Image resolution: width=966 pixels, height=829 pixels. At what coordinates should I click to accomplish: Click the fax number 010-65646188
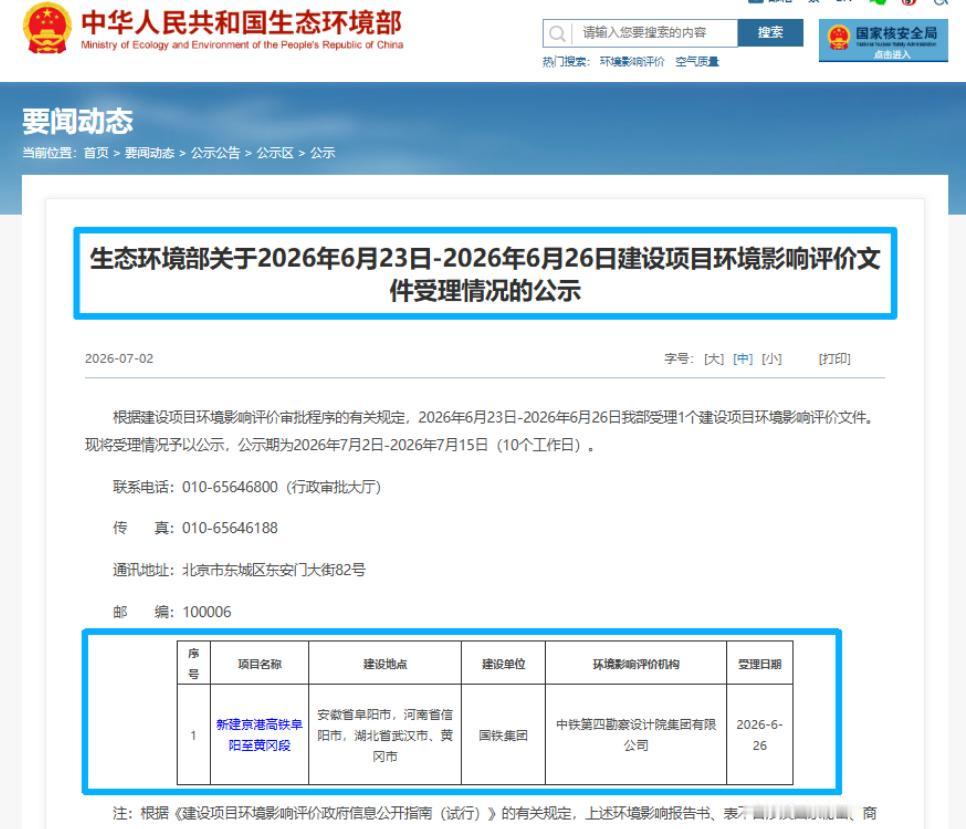230,528
